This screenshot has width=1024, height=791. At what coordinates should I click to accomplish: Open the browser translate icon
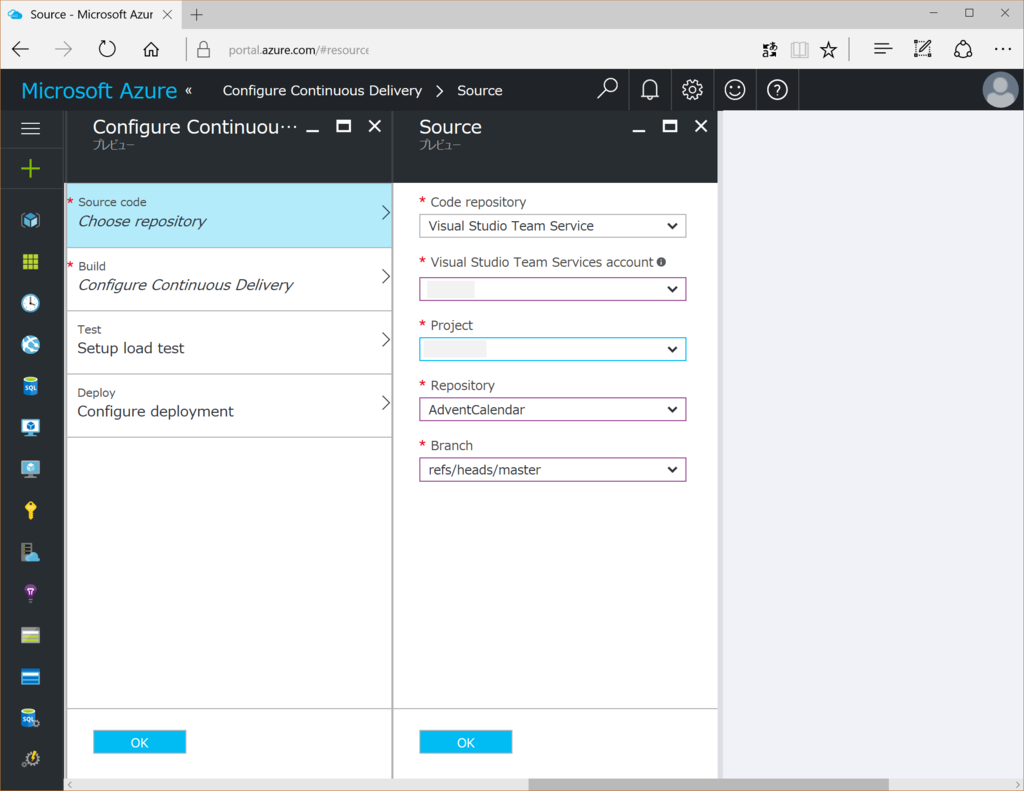[x=770, y=49]
